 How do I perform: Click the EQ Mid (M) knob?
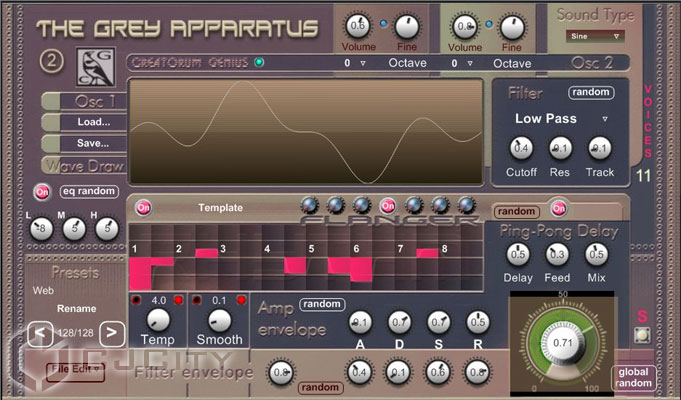[74, 228]
